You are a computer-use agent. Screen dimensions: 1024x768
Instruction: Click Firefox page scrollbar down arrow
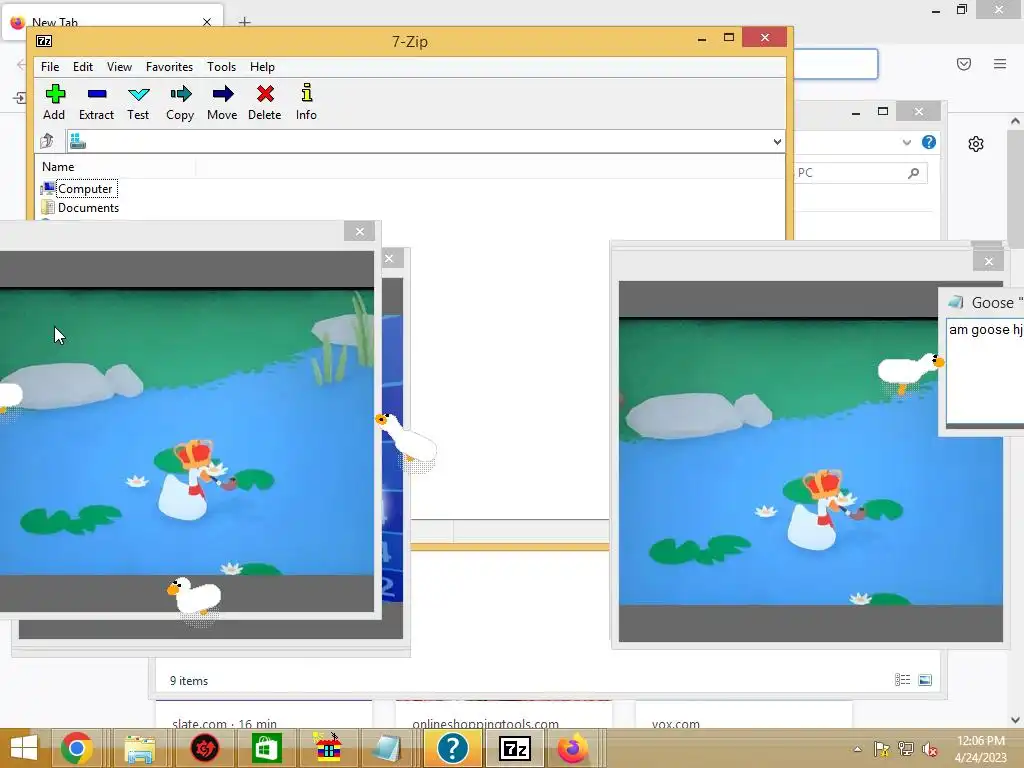coord(1015,720)
